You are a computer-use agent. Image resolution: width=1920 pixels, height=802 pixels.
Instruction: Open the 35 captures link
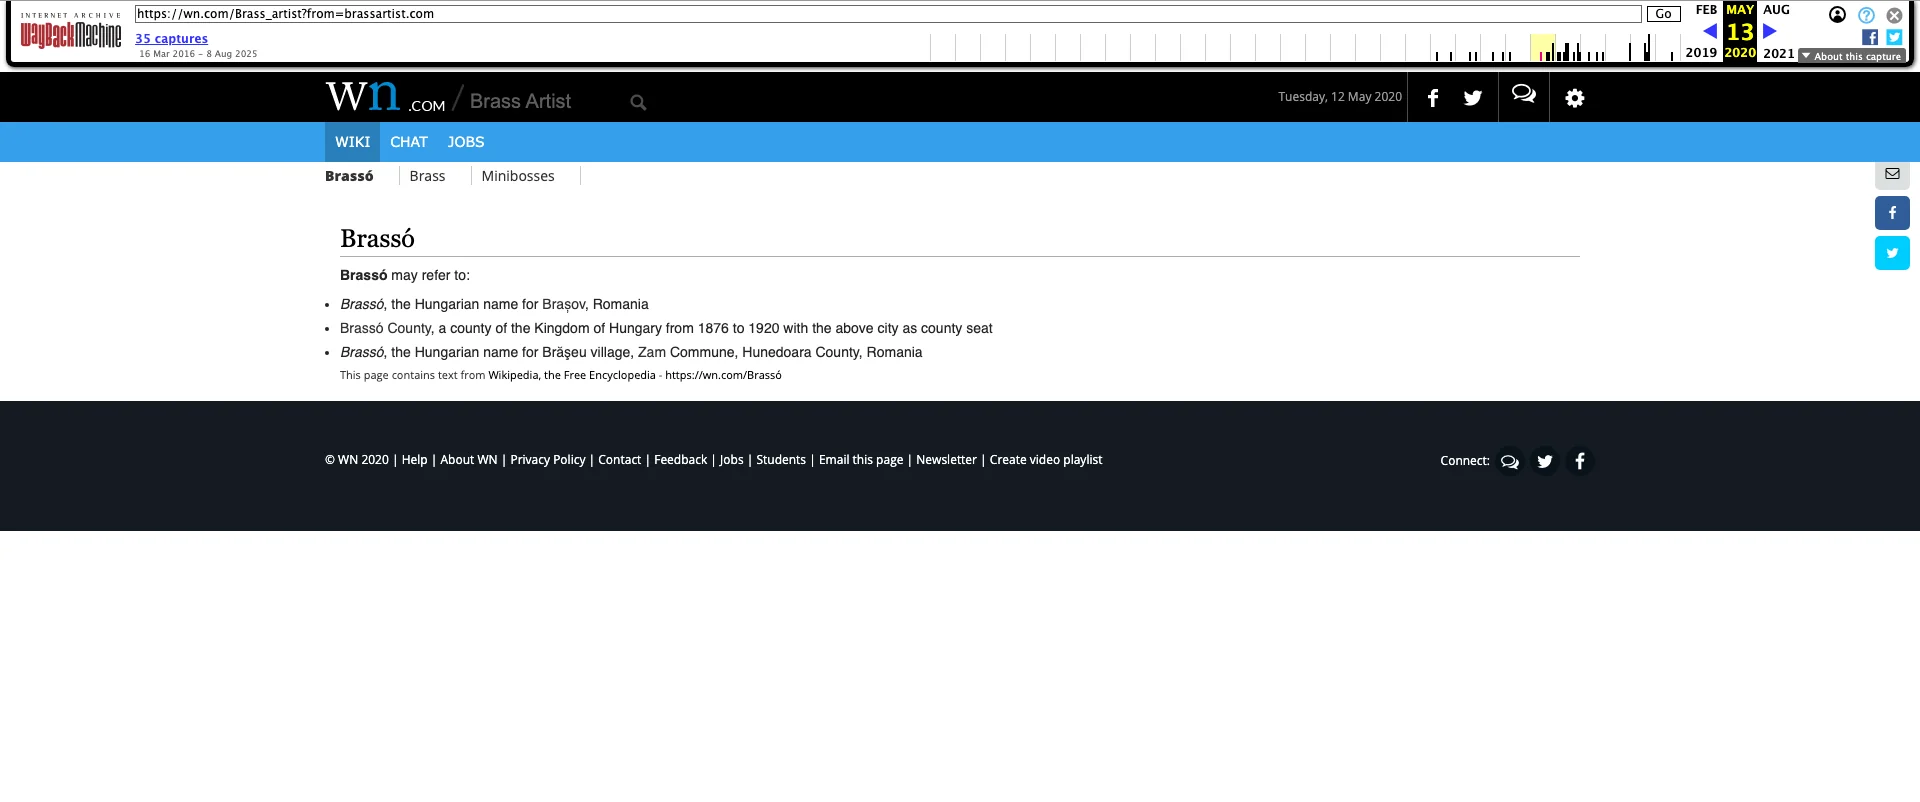coord(171,39)
